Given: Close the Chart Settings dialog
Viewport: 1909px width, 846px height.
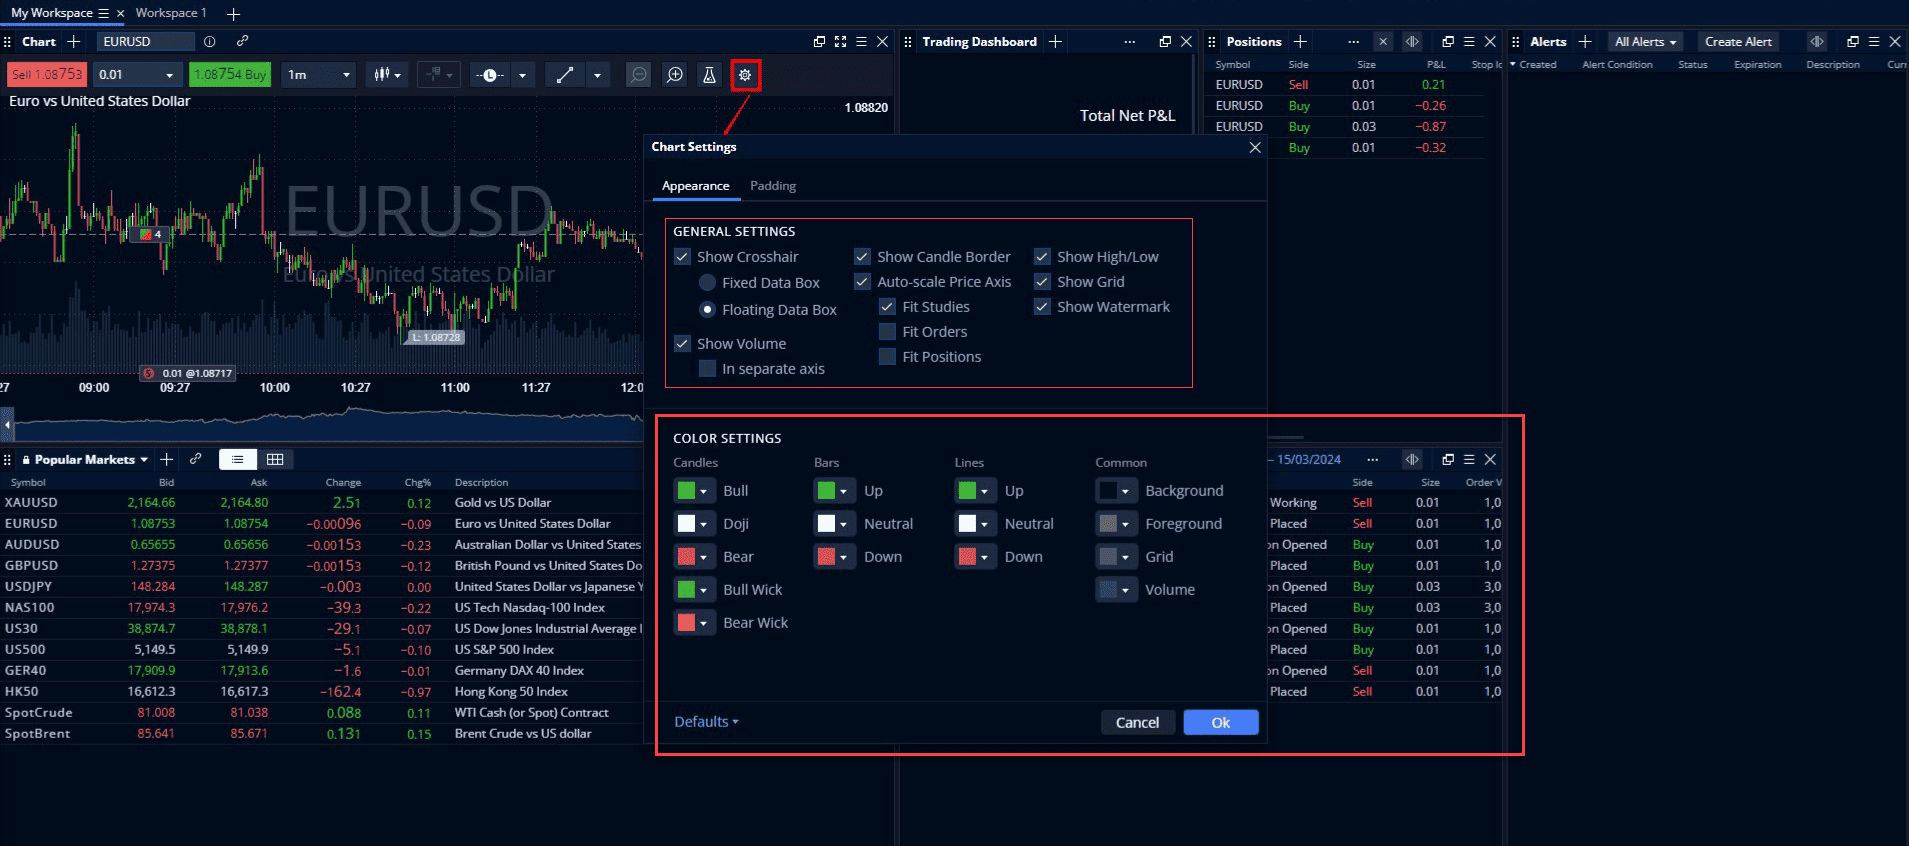Looking at the screenshot, I should pyautogui.click(x=1255, y=147).
